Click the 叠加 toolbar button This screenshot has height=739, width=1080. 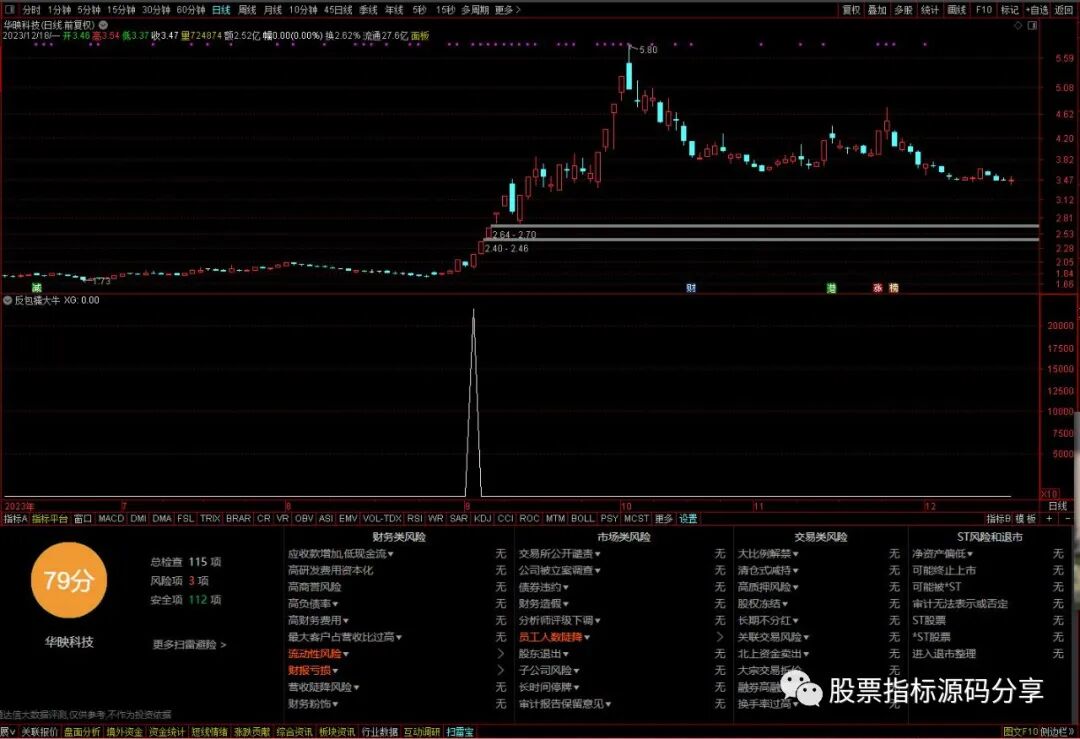pyautogui.click(x=877, y=10)
